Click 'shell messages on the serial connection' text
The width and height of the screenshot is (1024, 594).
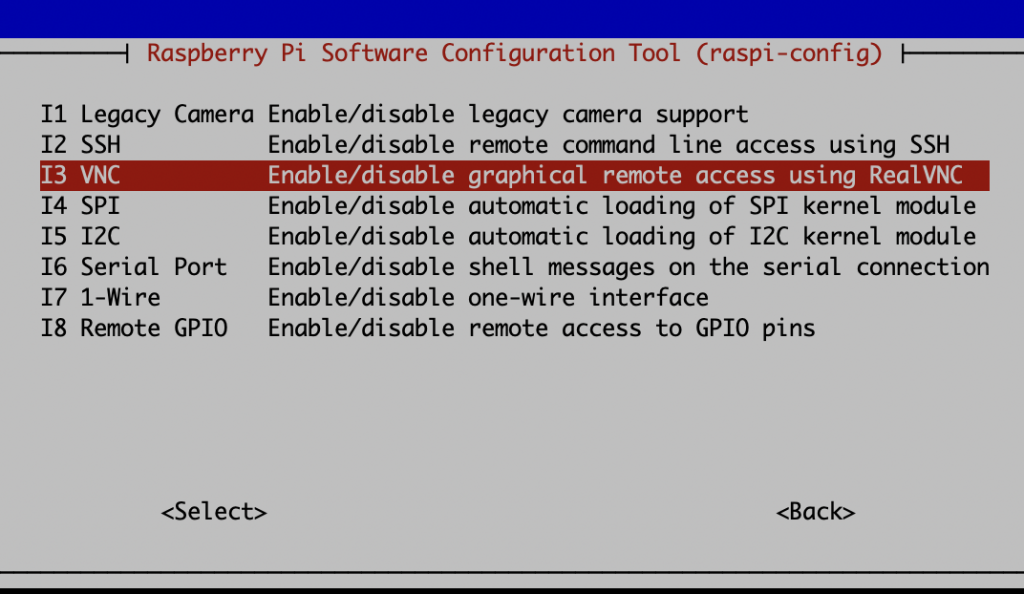click(729, 267)
